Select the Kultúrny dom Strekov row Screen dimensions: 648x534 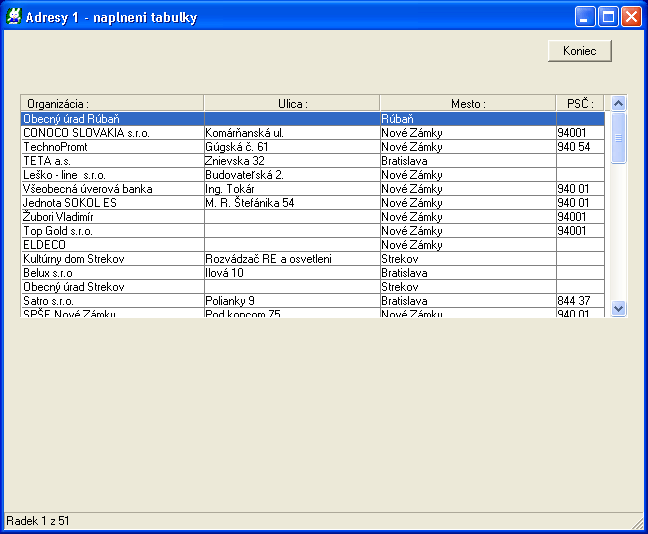[112, 258]
